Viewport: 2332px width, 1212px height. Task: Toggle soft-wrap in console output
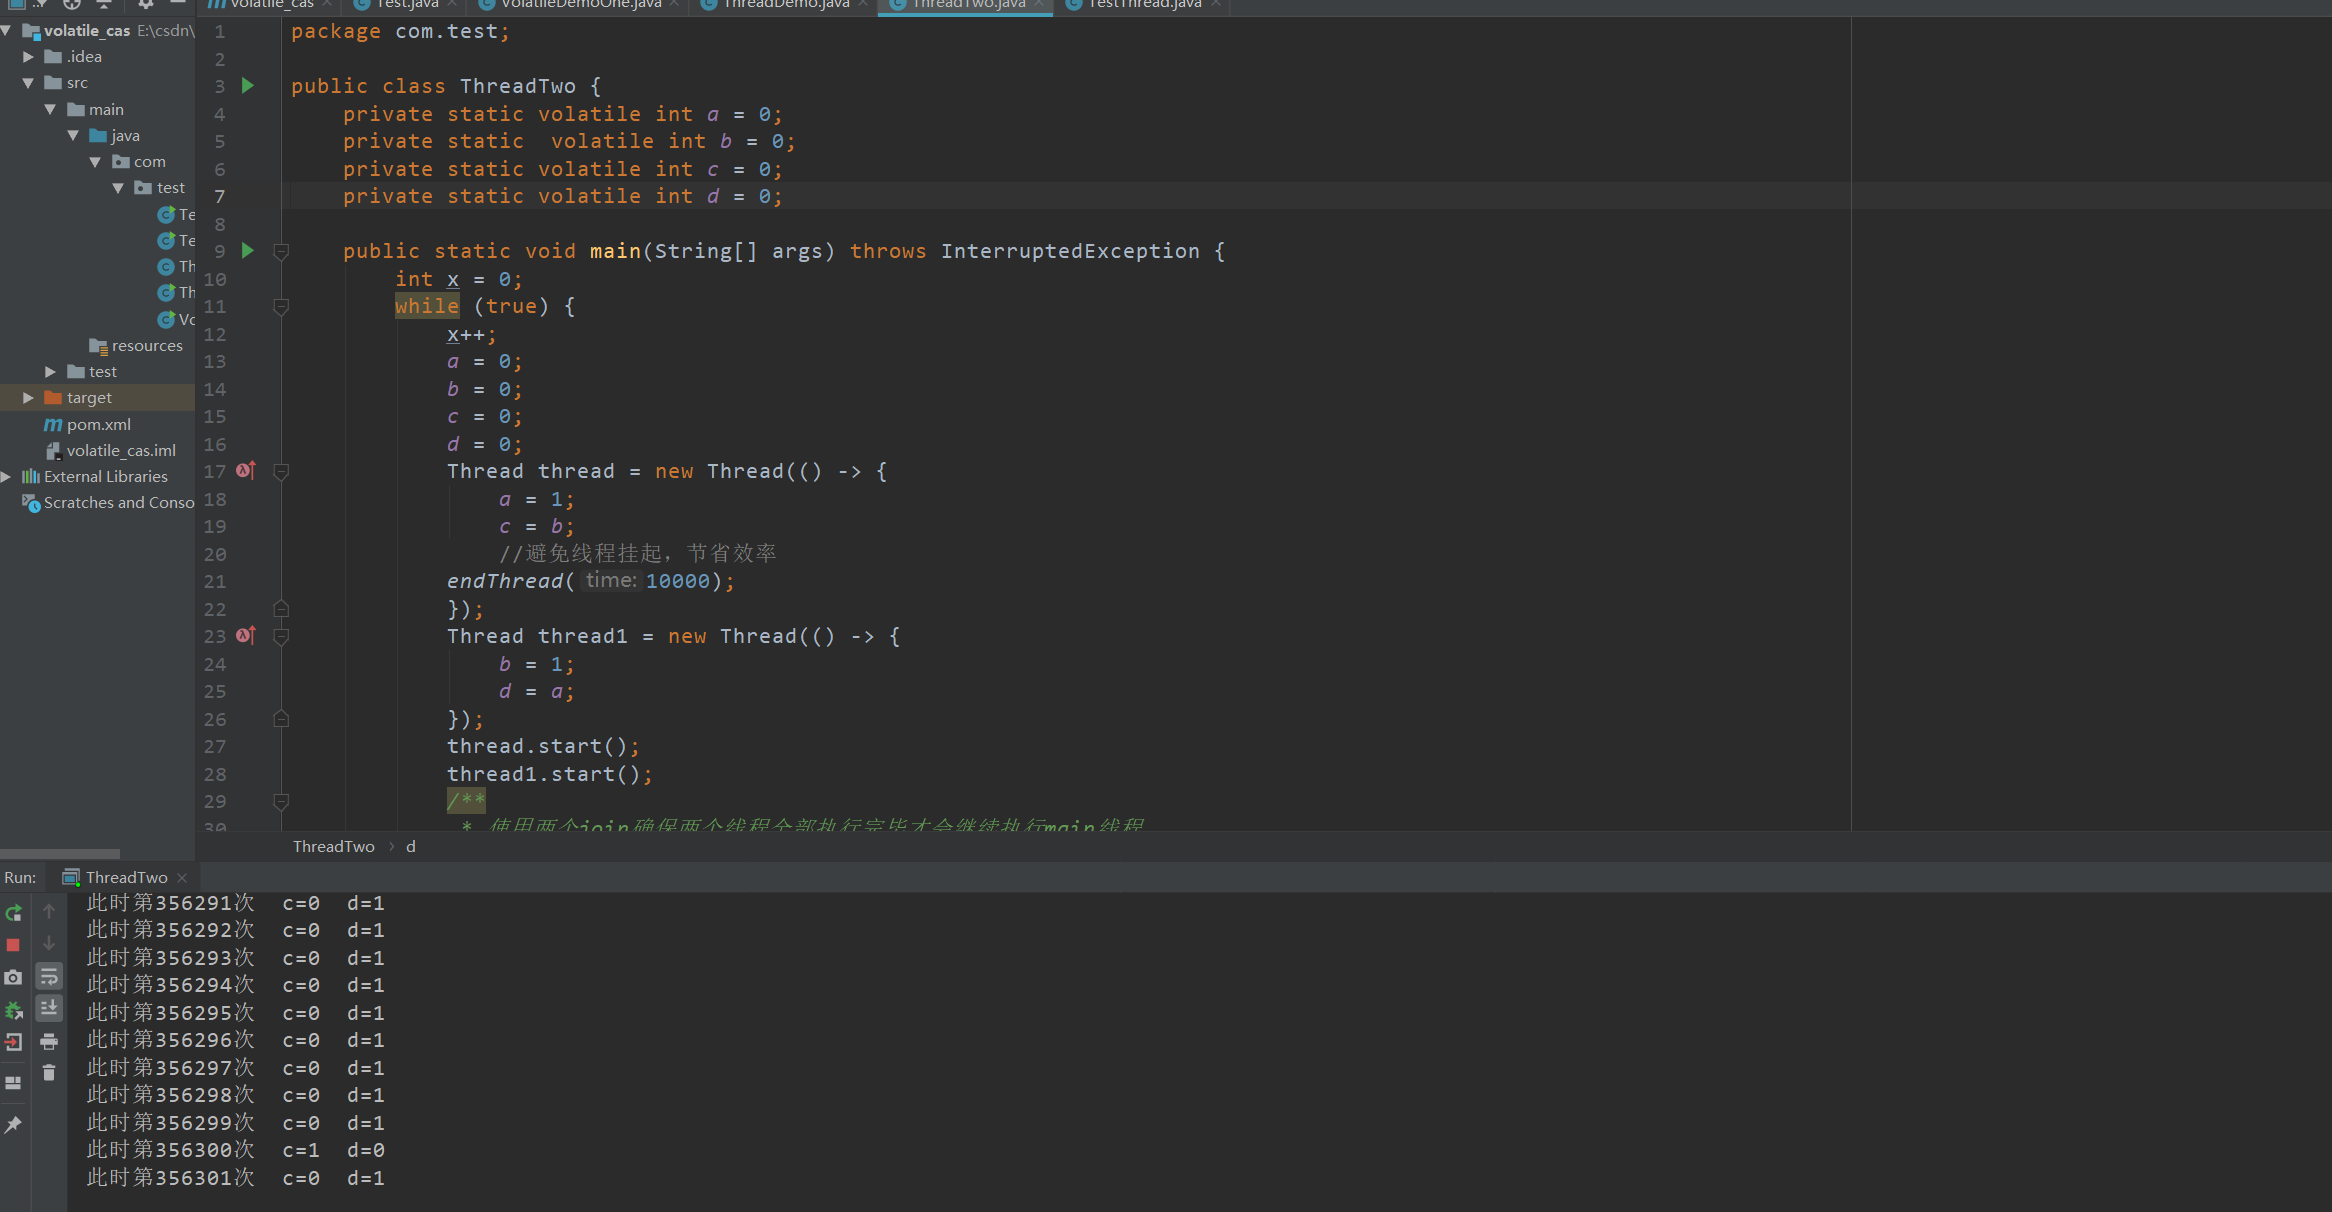coord(48,977)
